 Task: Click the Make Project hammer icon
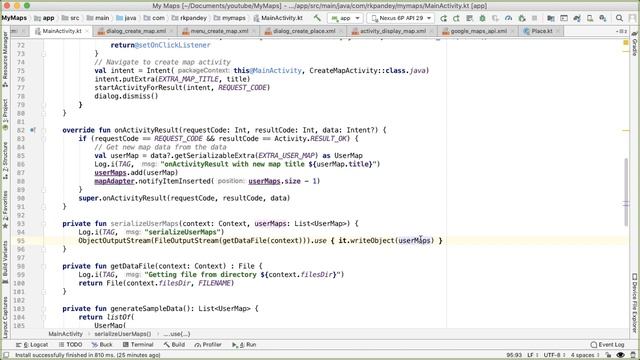[317, 18]
